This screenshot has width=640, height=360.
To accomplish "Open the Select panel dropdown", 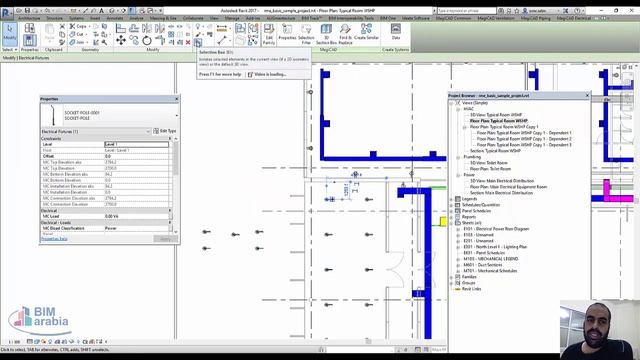I will pyautogui.click(x=9, y=49).
